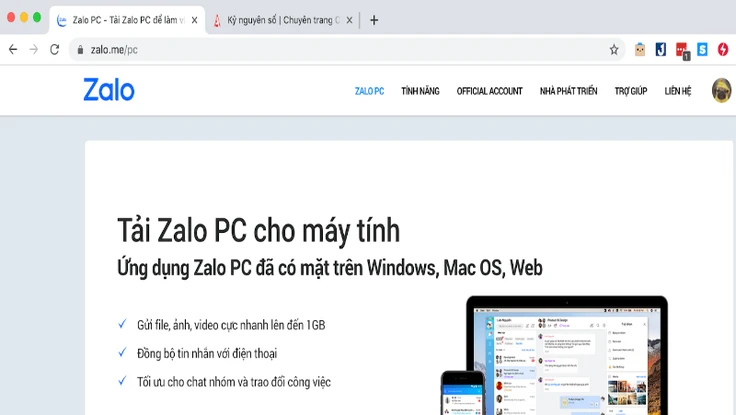Viewport: 736px width, 415px height.
Task: Open the red extension with badge 1
Action: (682, 51)
